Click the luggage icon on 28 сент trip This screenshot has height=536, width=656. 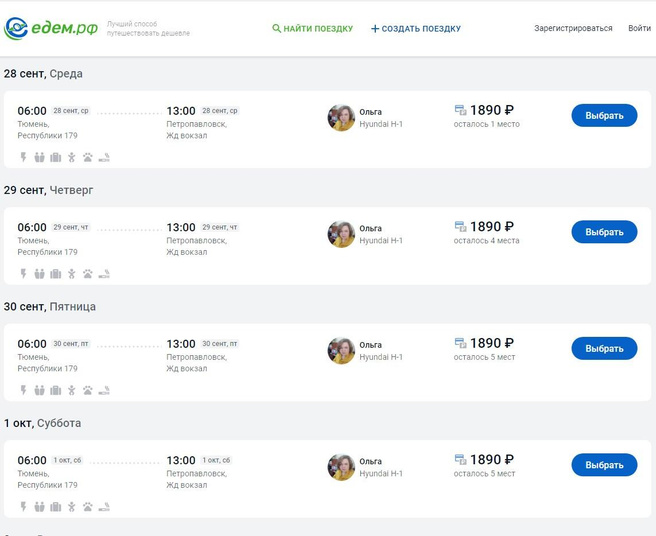point(56,157)
